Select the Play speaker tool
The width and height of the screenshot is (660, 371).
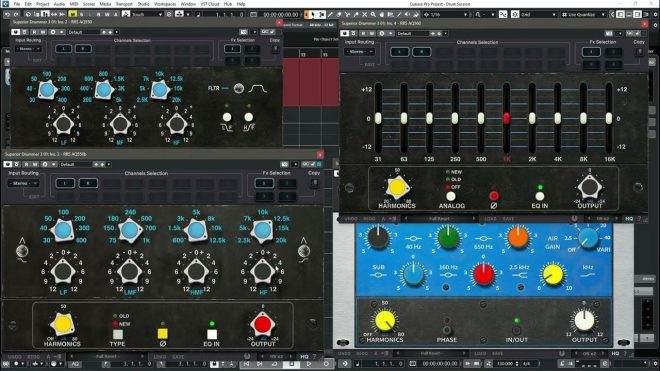click(407, 14)
